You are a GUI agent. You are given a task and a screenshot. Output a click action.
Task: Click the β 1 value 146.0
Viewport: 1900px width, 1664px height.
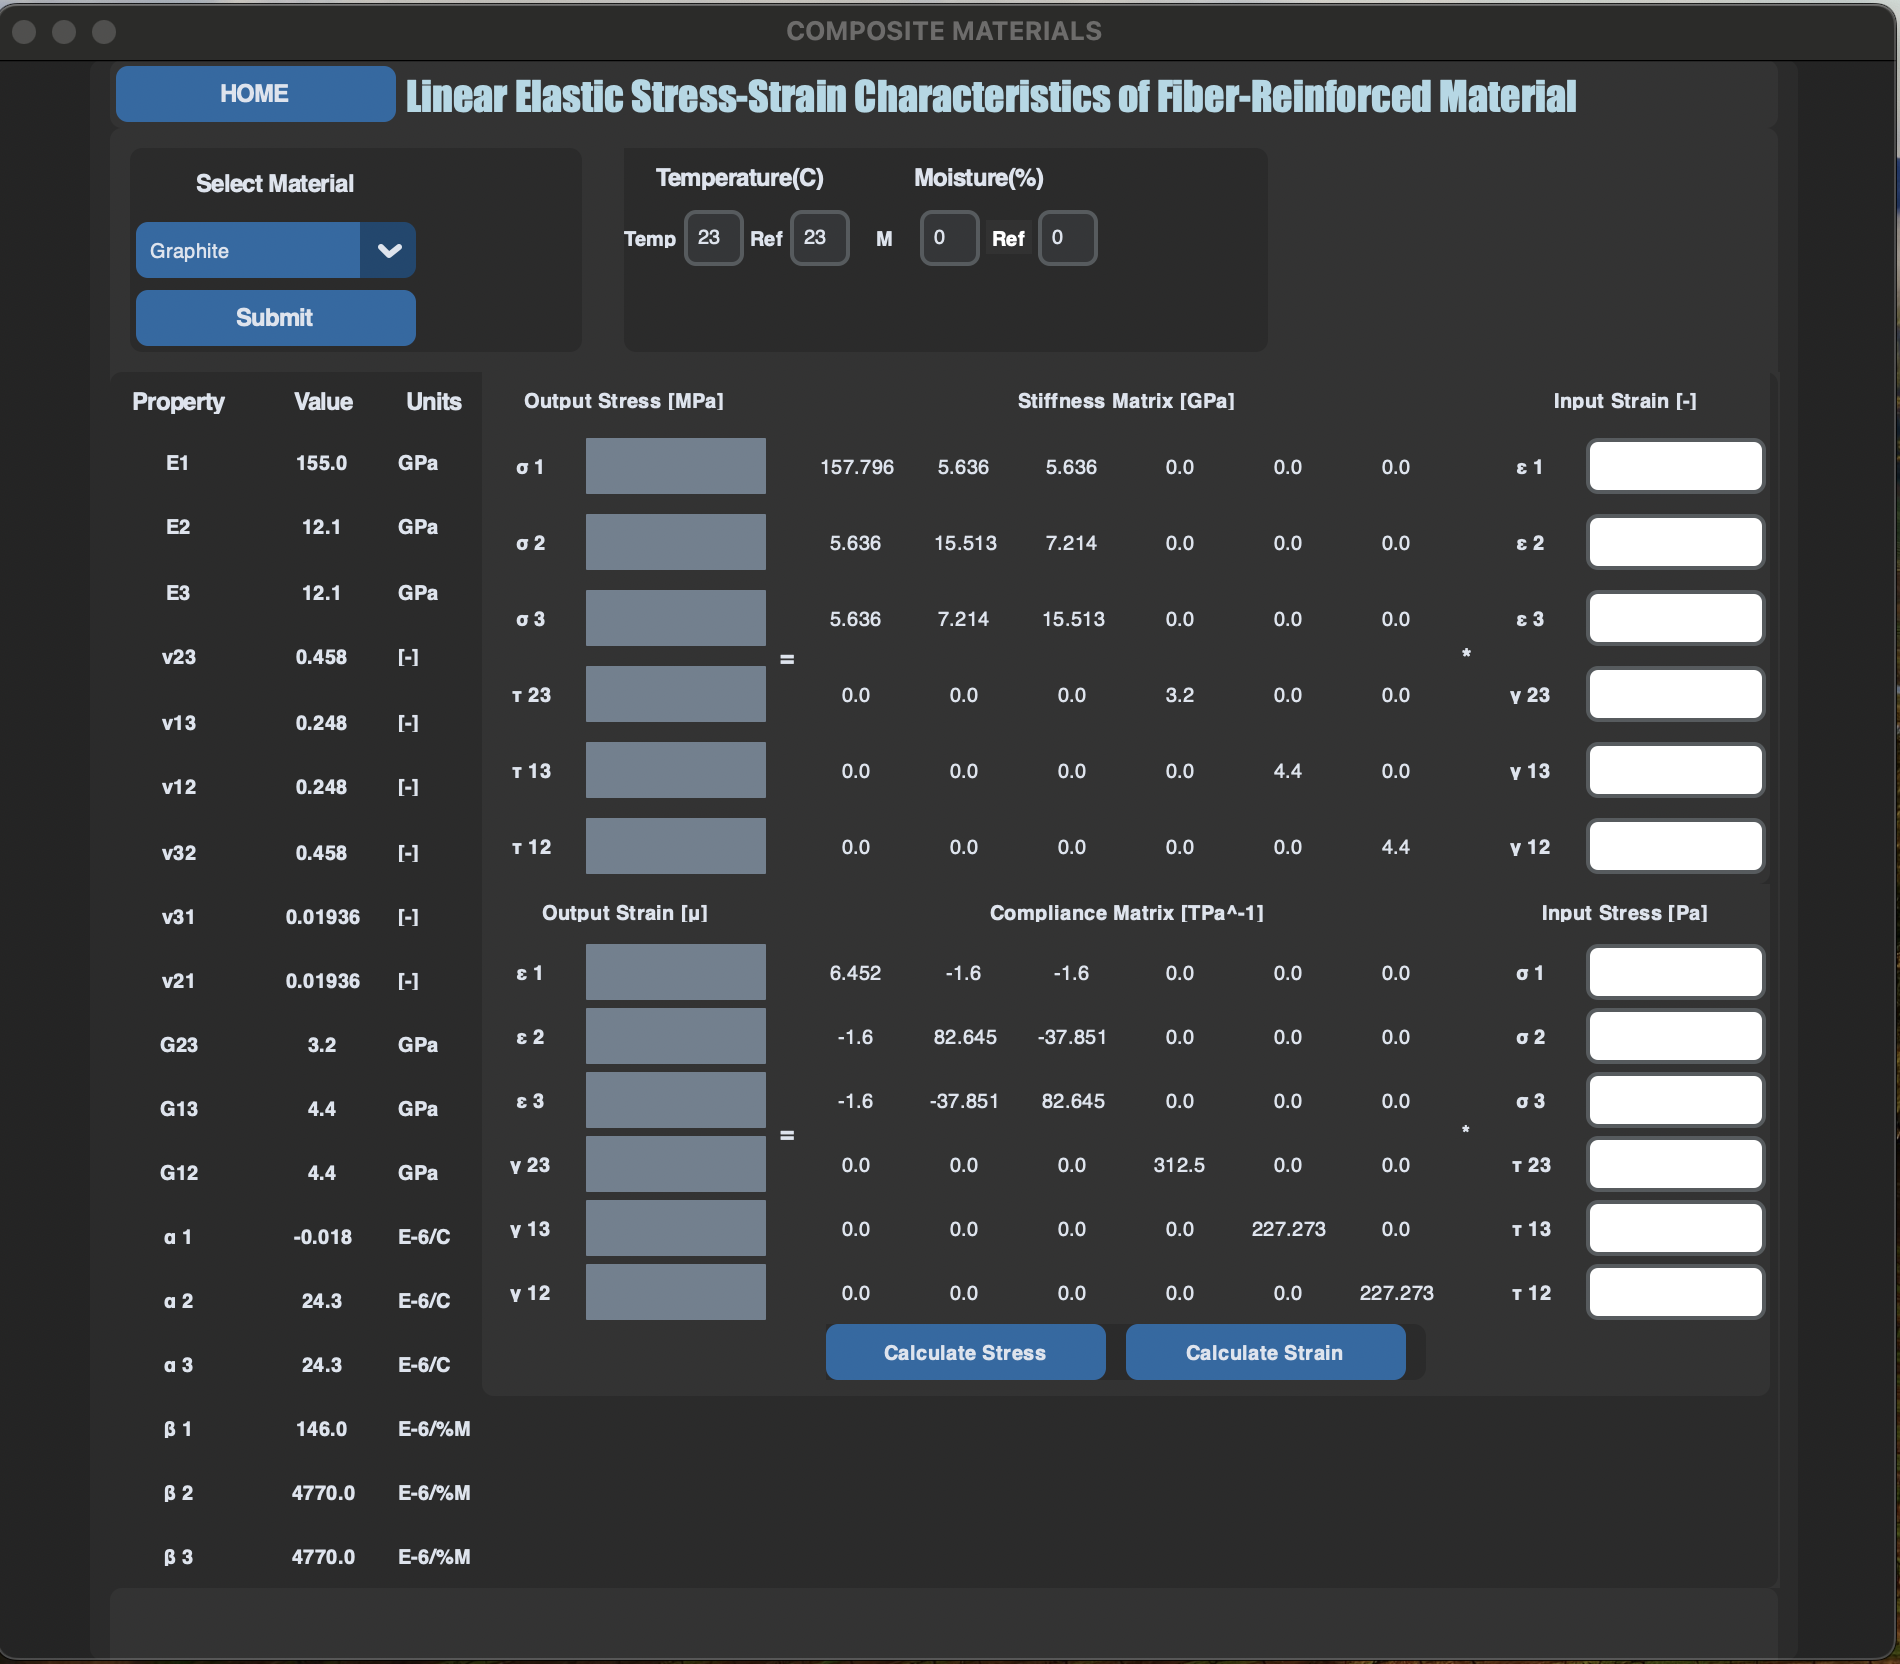pyautogui.click(x=322, y=1429)
